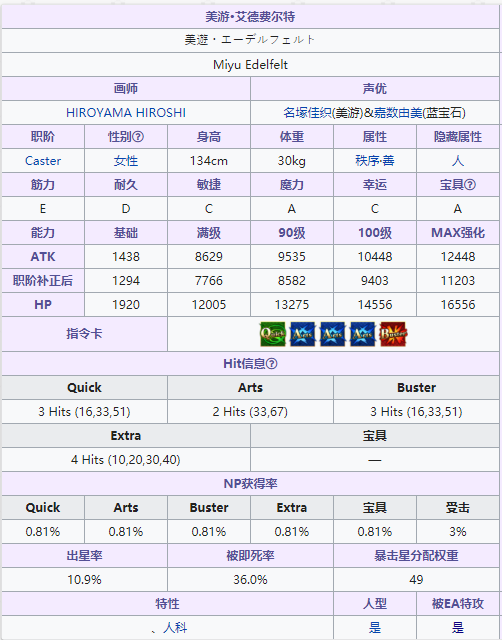Open the 嘉数由美 voice actor link
This screenshot has width=502, height=640.
(x=398, y=113)
